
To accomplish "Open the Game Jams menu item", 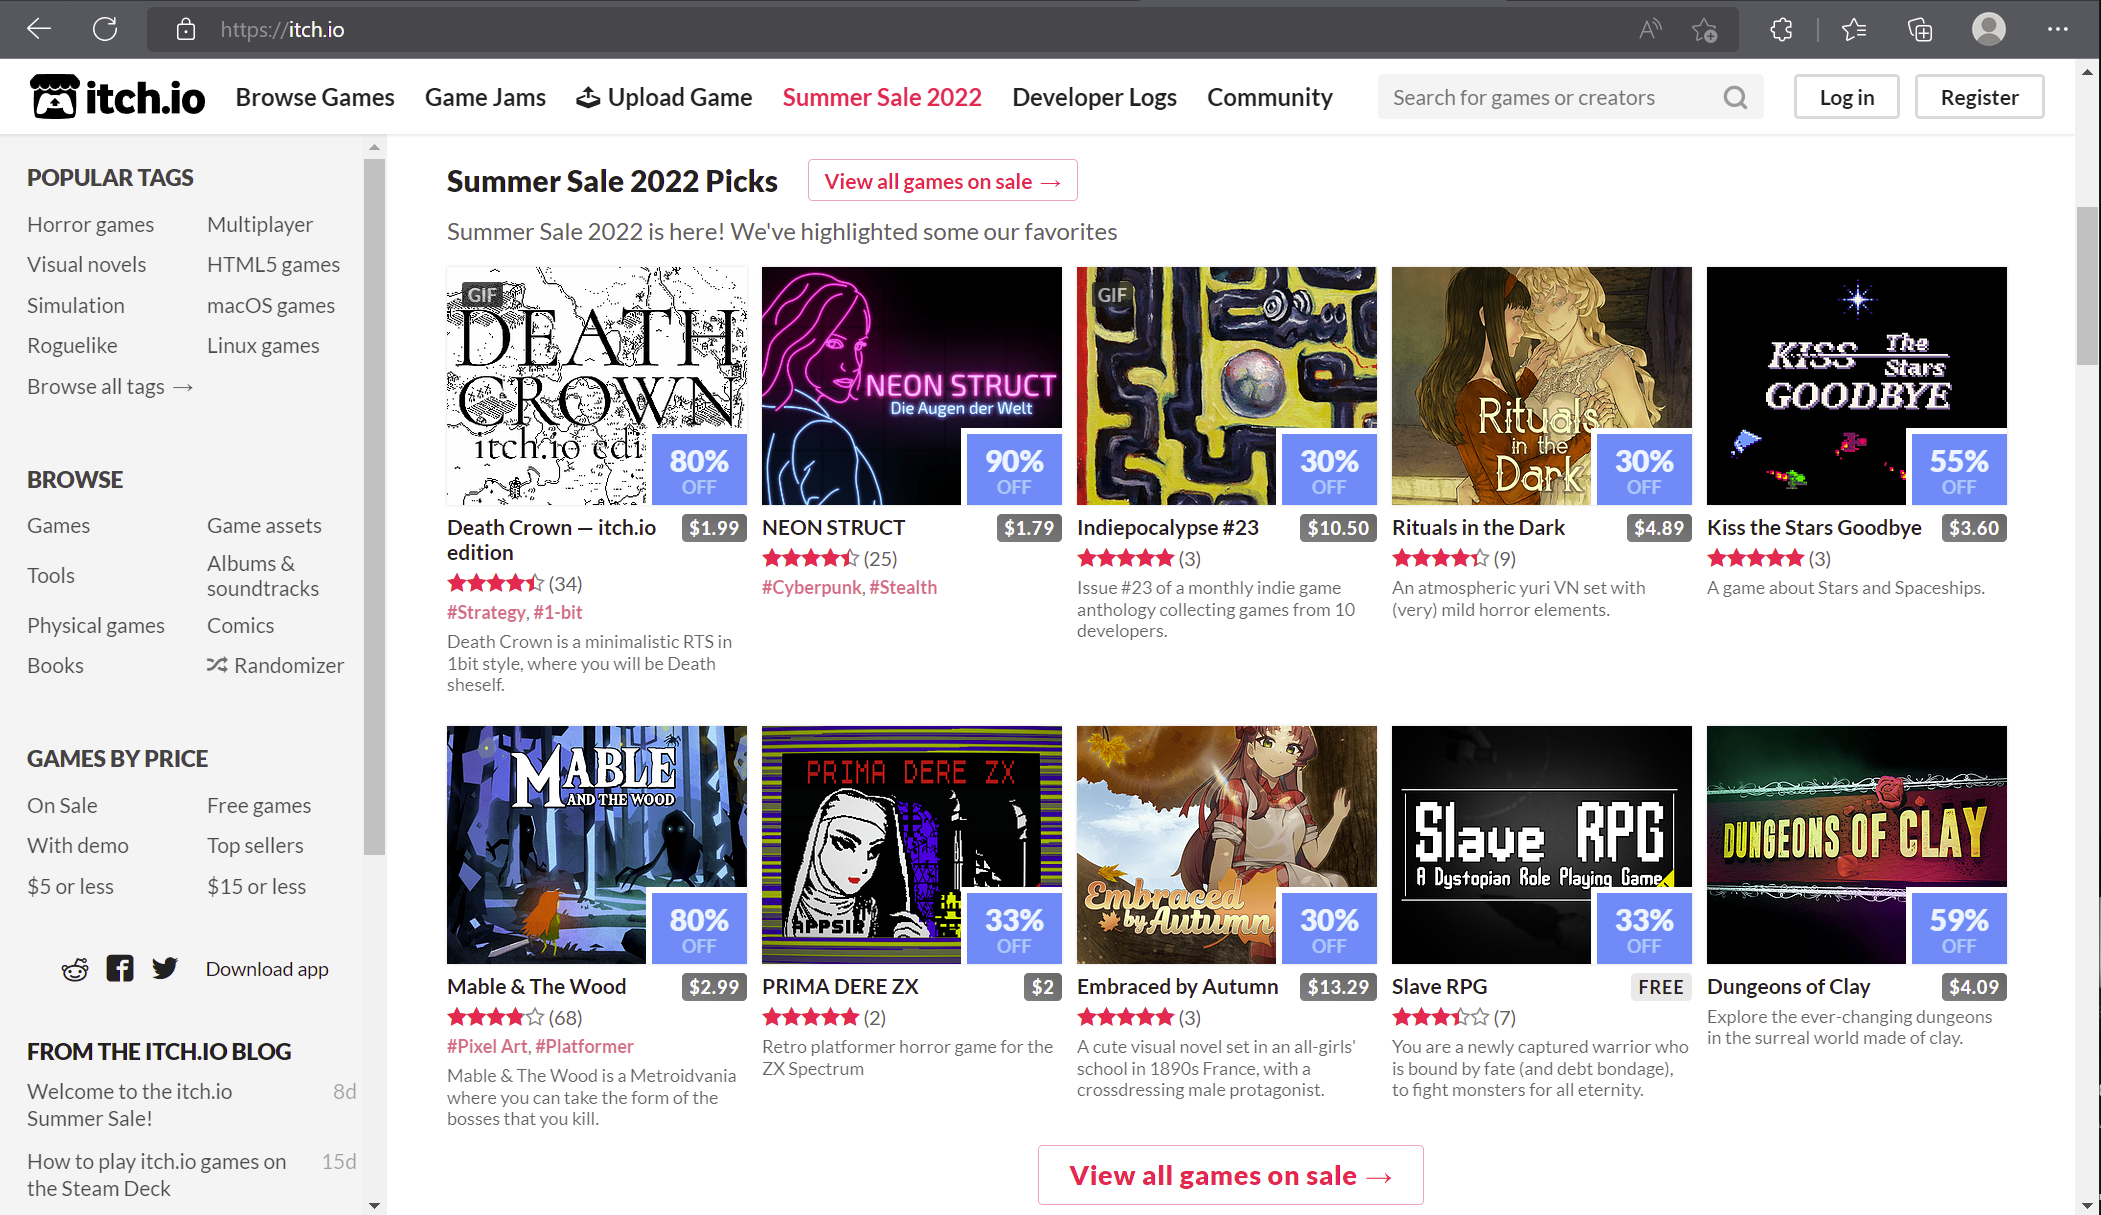I will point(485,97).
